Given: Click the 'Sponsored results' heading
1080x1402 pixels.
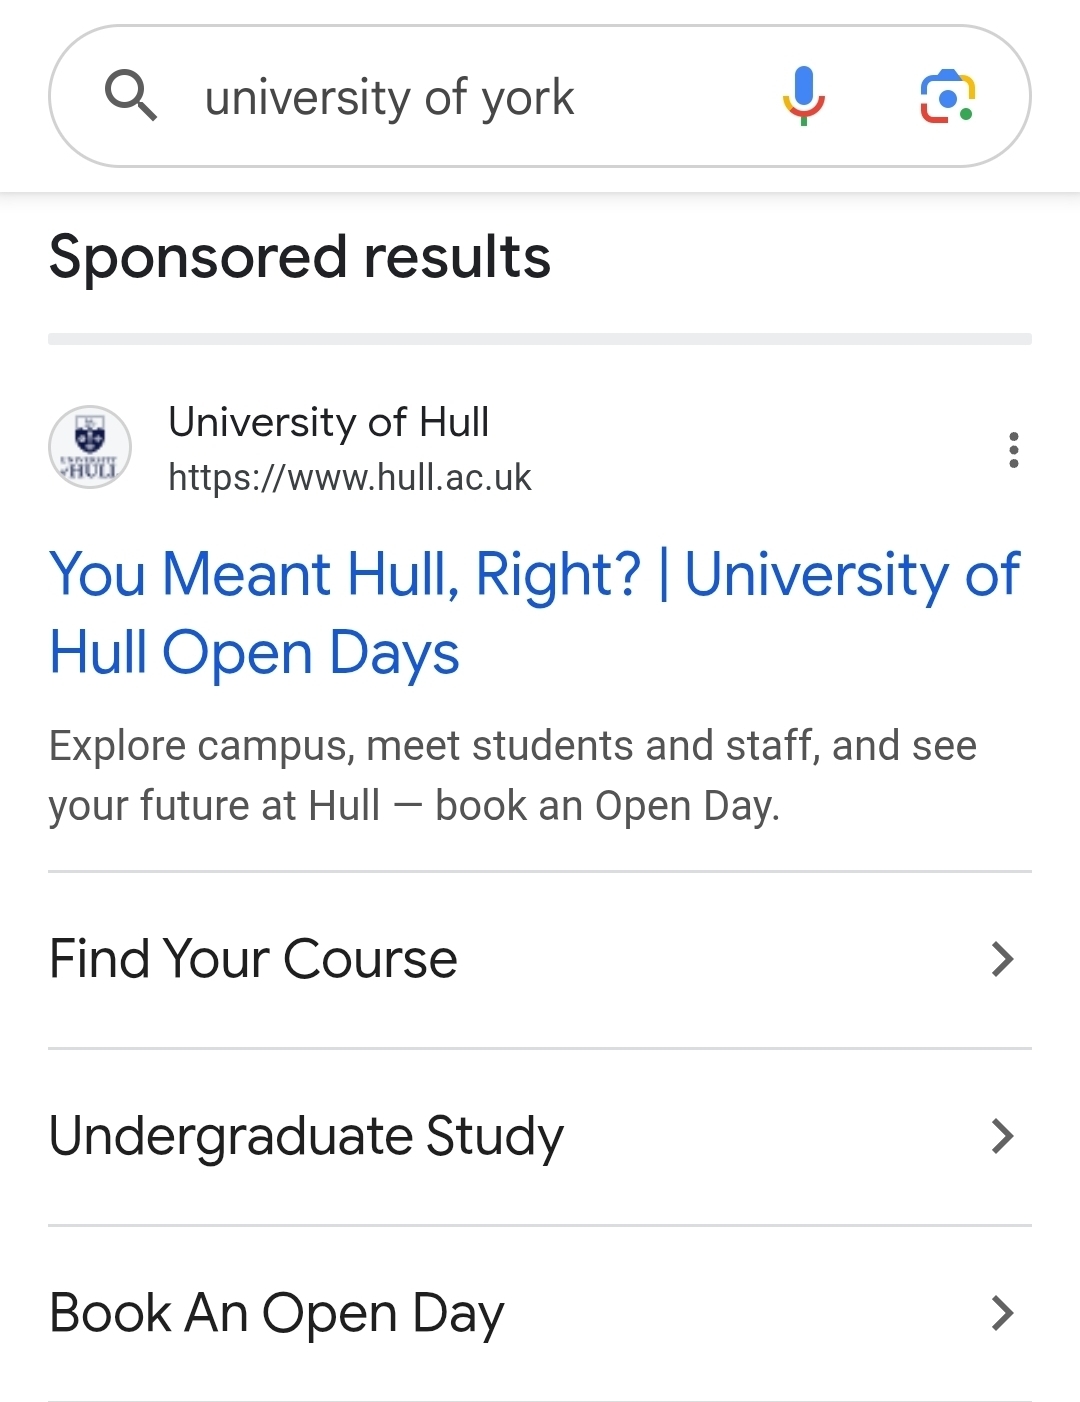Looking at the screenshot, I should 299,257.
